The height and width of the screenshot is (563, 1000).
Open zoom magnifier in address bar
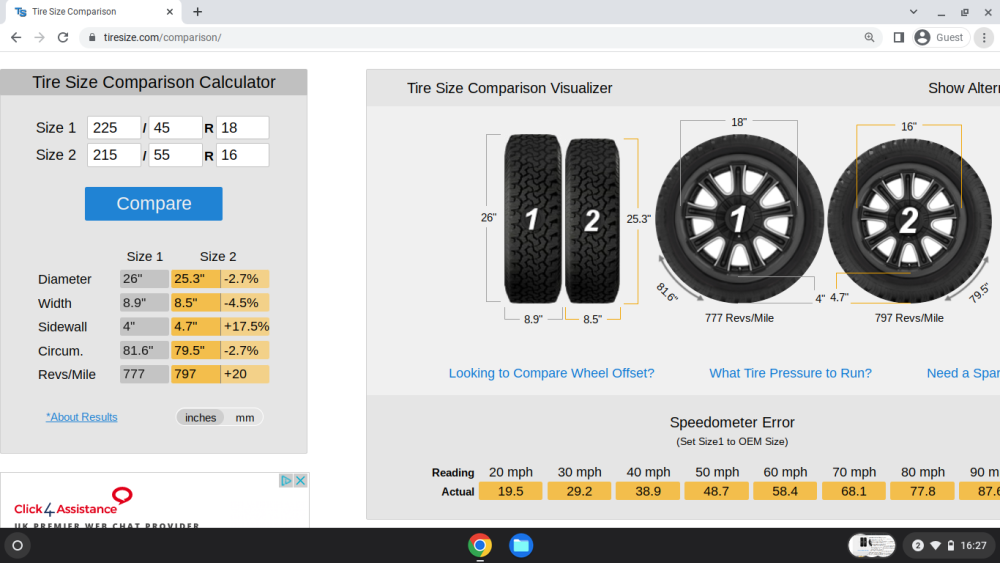(x=869, y=38)
